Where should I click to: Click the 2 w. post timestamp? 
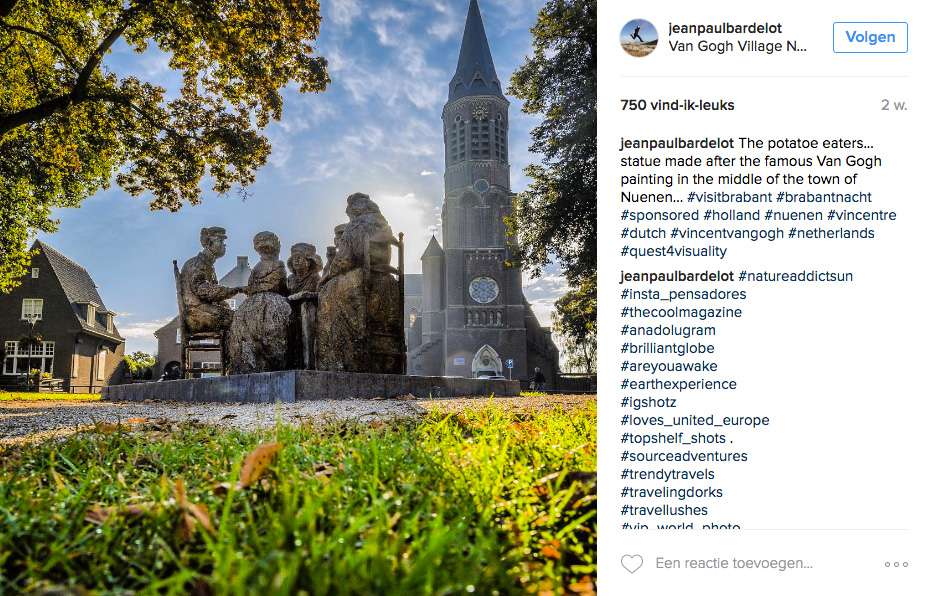point(894,105)
